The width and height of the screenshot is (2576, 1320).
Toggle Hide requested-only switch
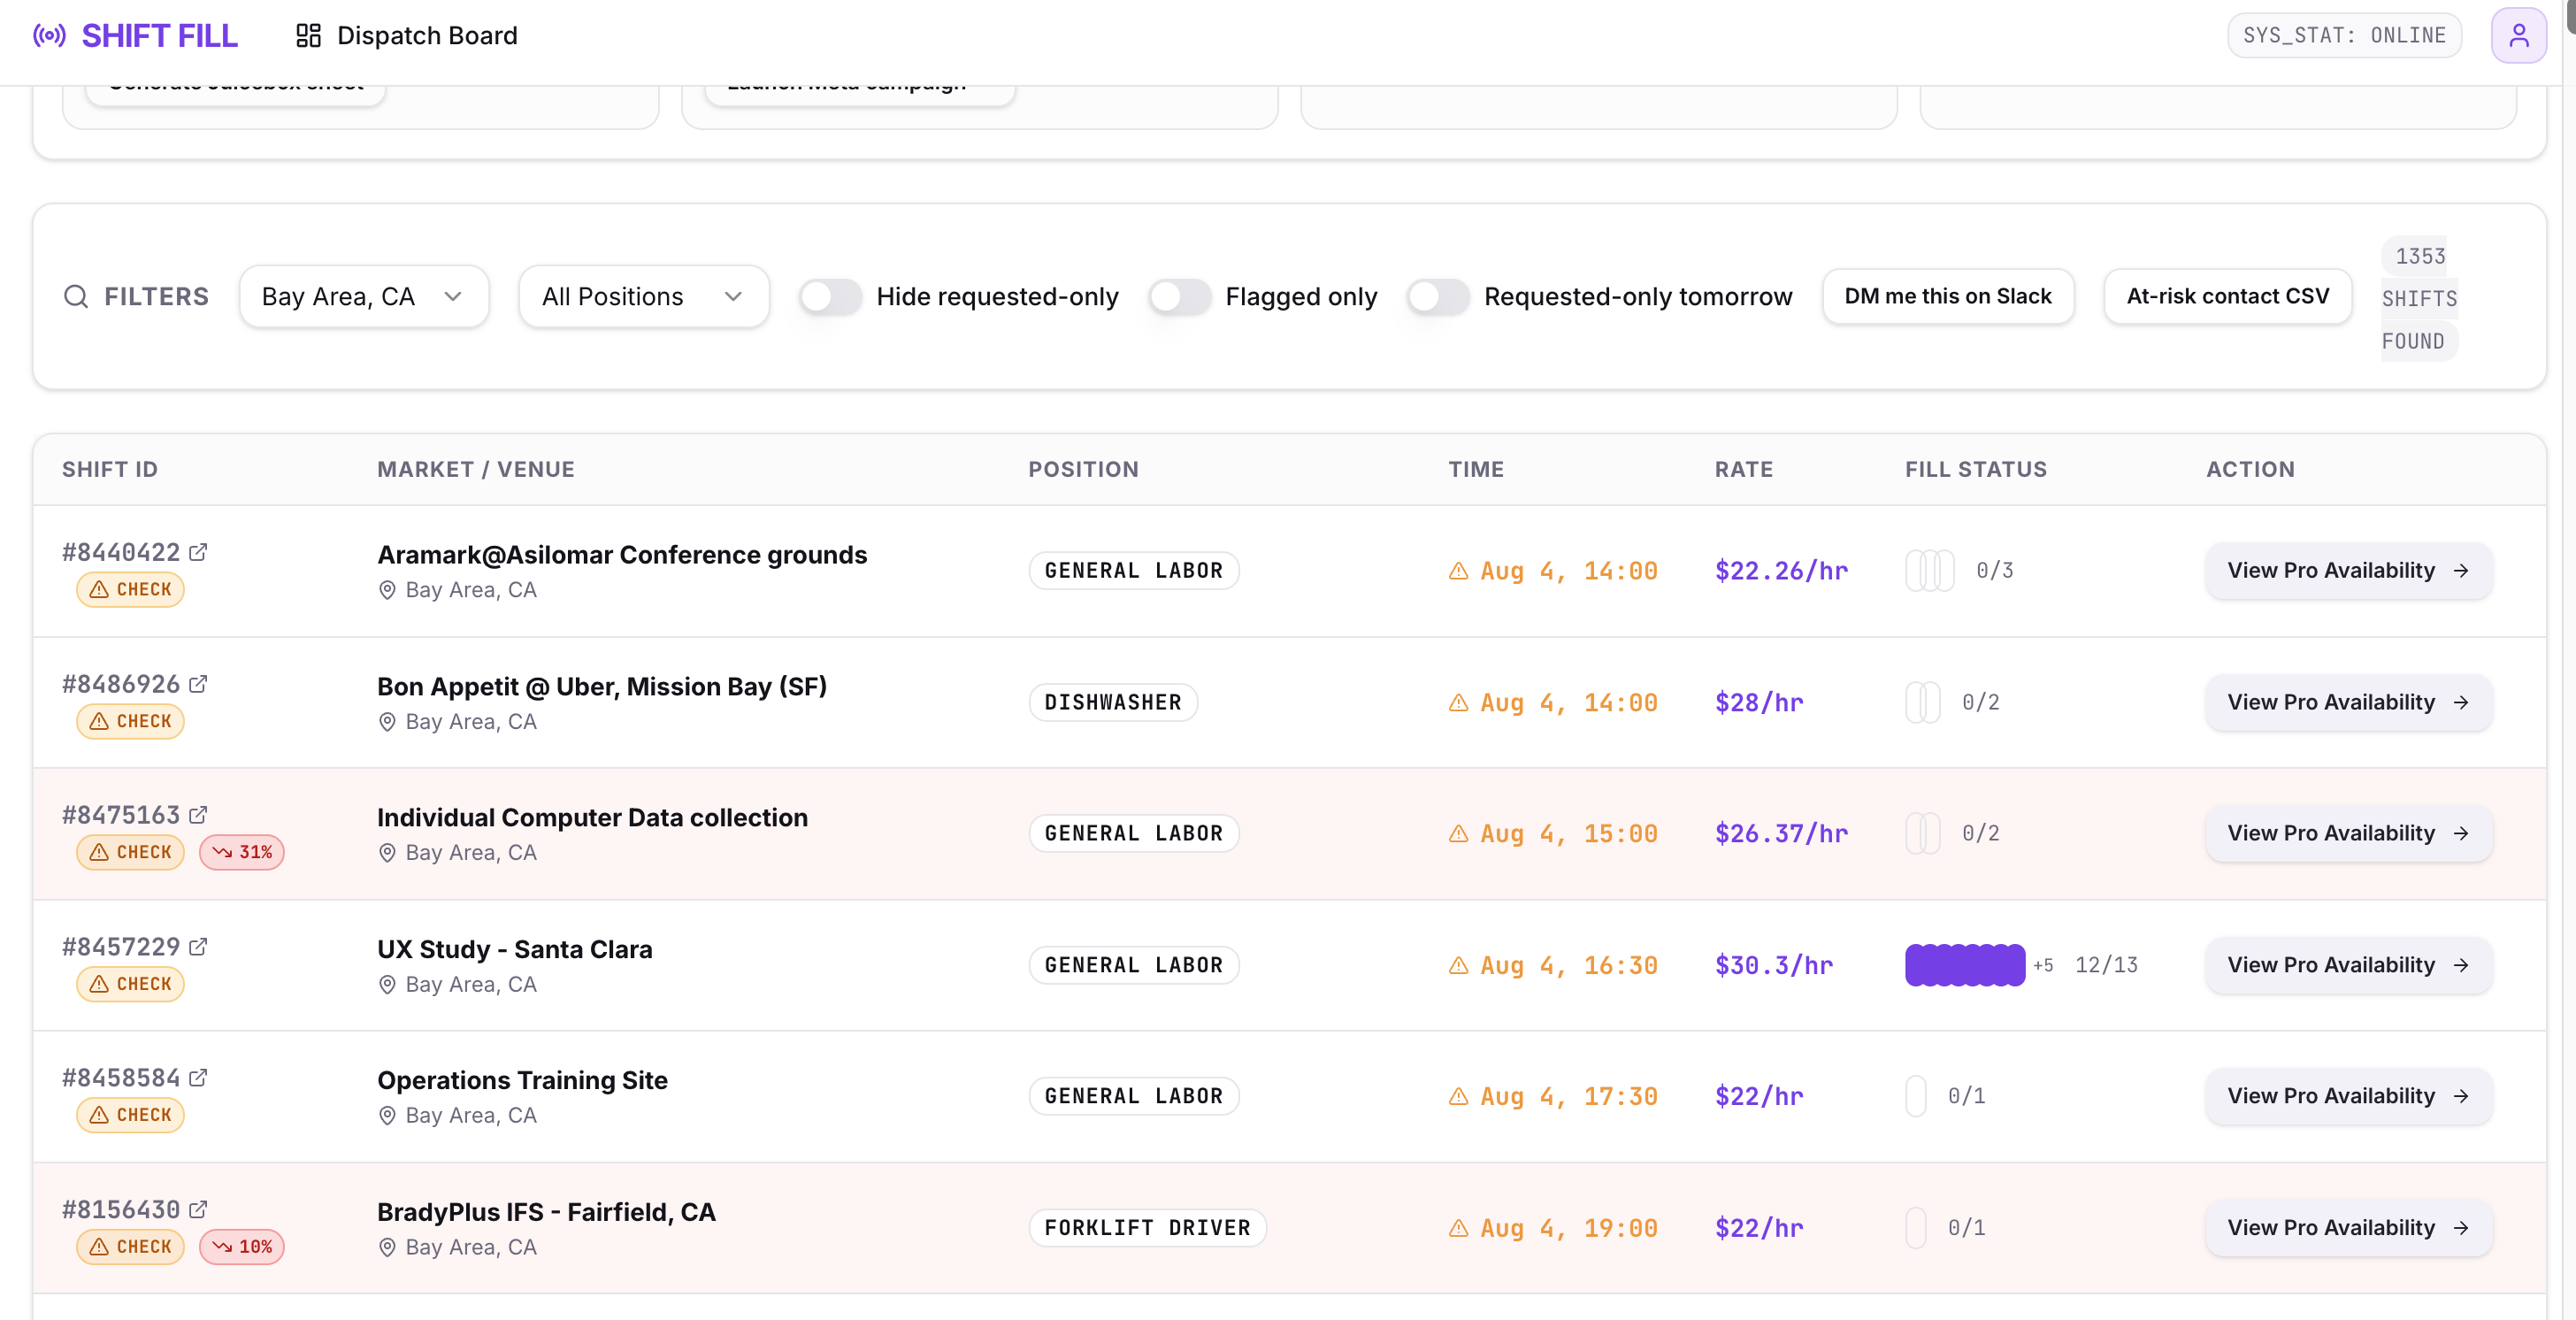830,296
